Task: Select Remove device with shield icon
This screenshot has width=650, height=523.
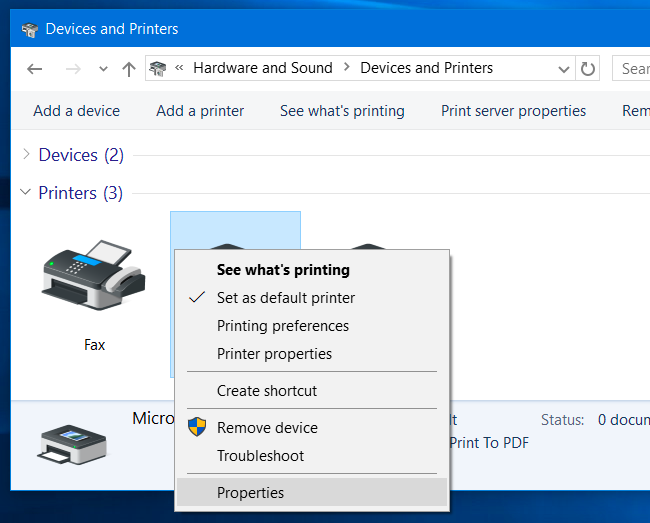Action: pos(267,427)
